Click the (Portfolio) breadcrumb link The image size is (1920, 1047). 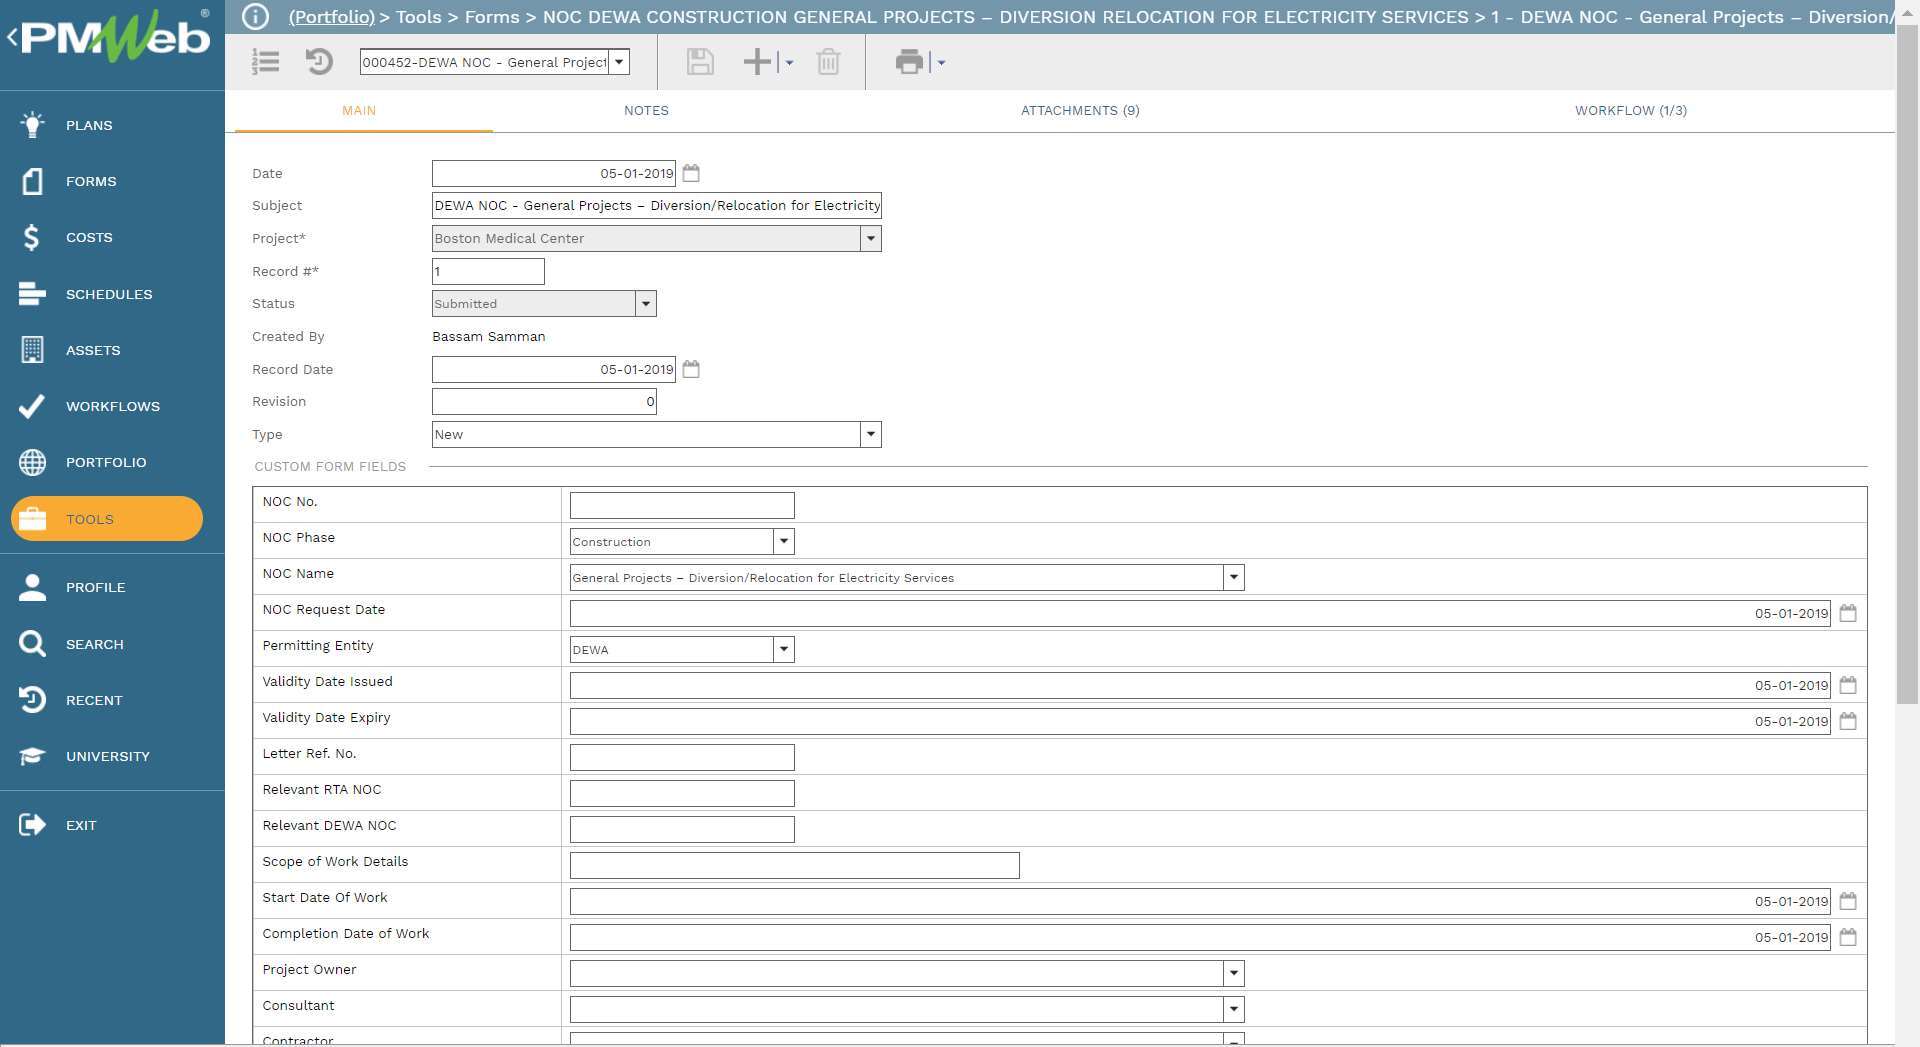click(x=331, y=17)
